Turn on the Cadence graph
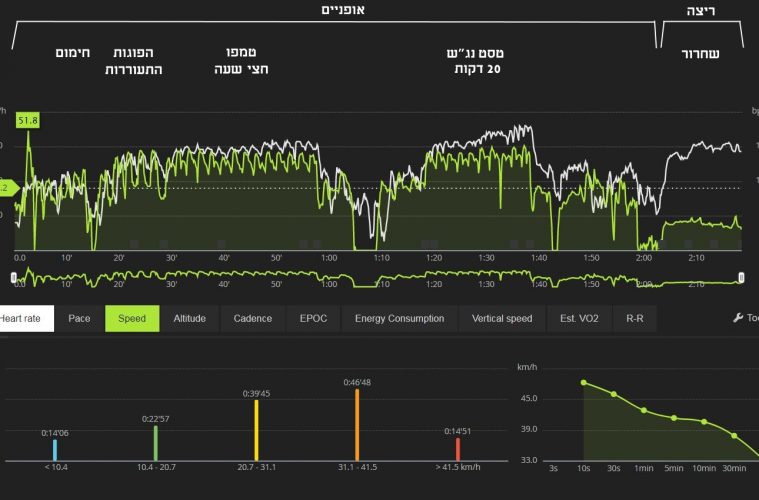The width and height of the screenshot is (759, 500). (x=252, y=319)
